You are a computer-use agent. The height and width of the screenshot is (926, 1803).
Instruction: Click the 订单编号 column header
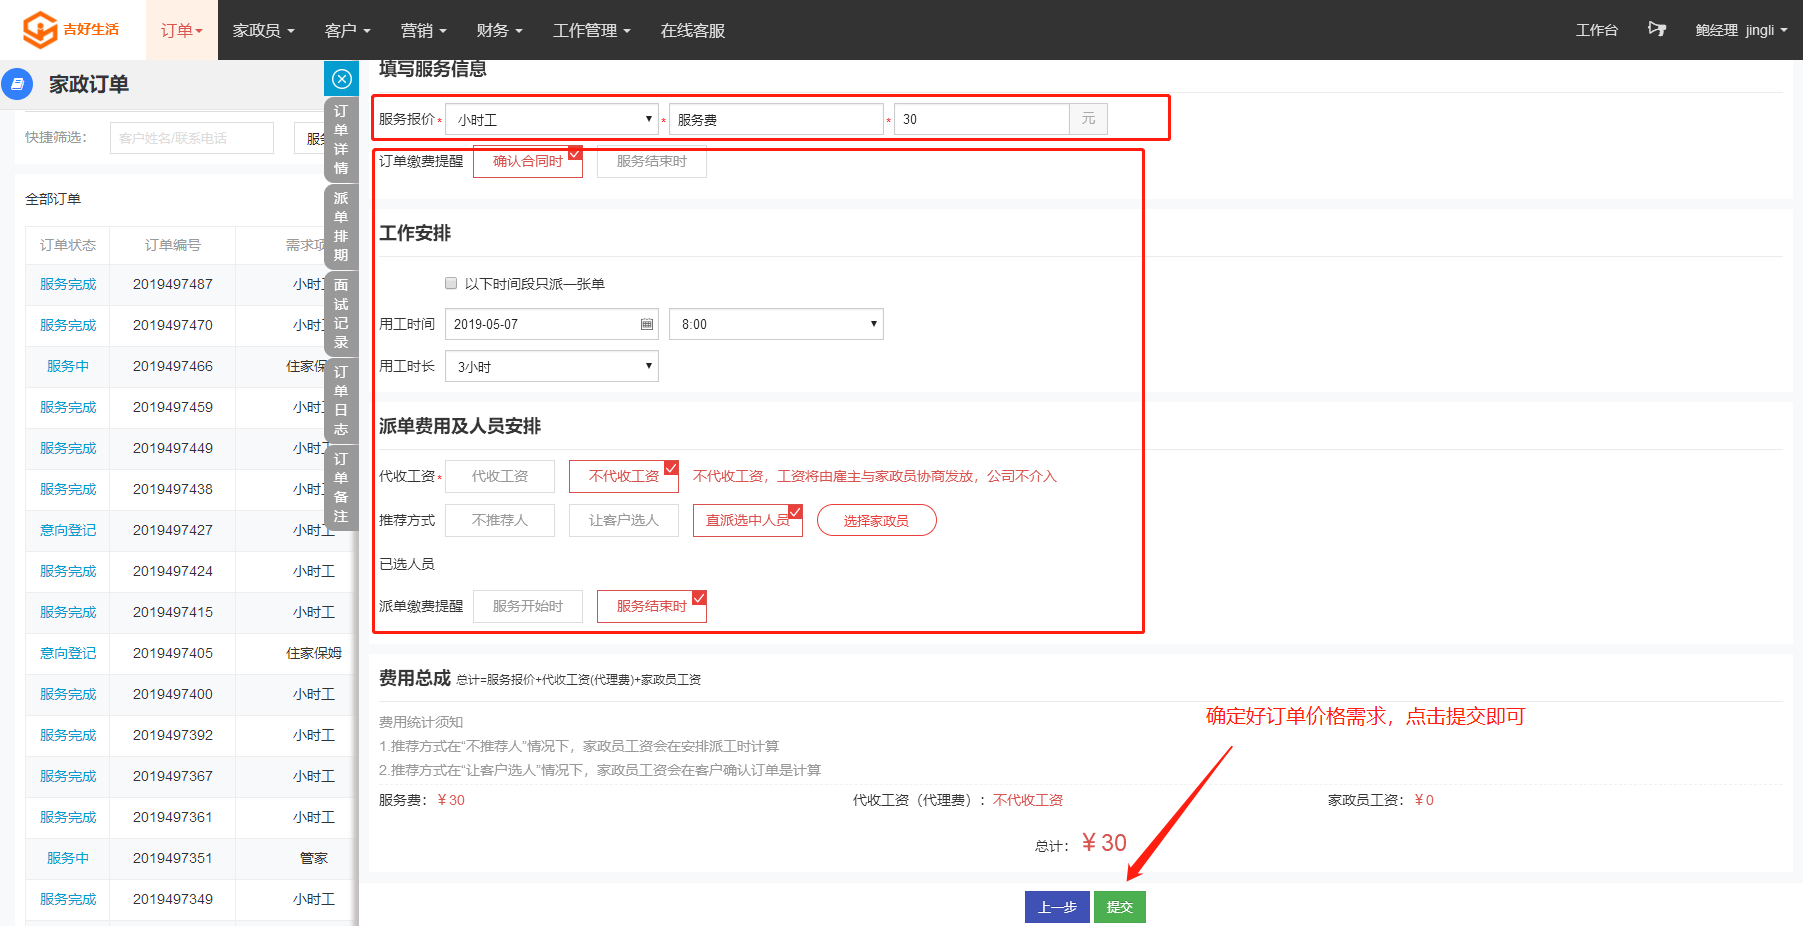(173, 245)
